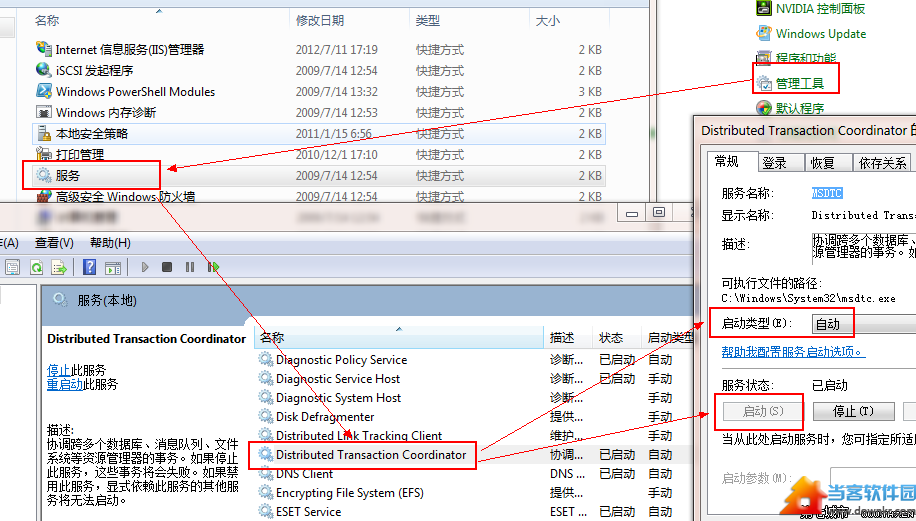Open the 启动类型 combo box showing 自动

coord(863,324)
